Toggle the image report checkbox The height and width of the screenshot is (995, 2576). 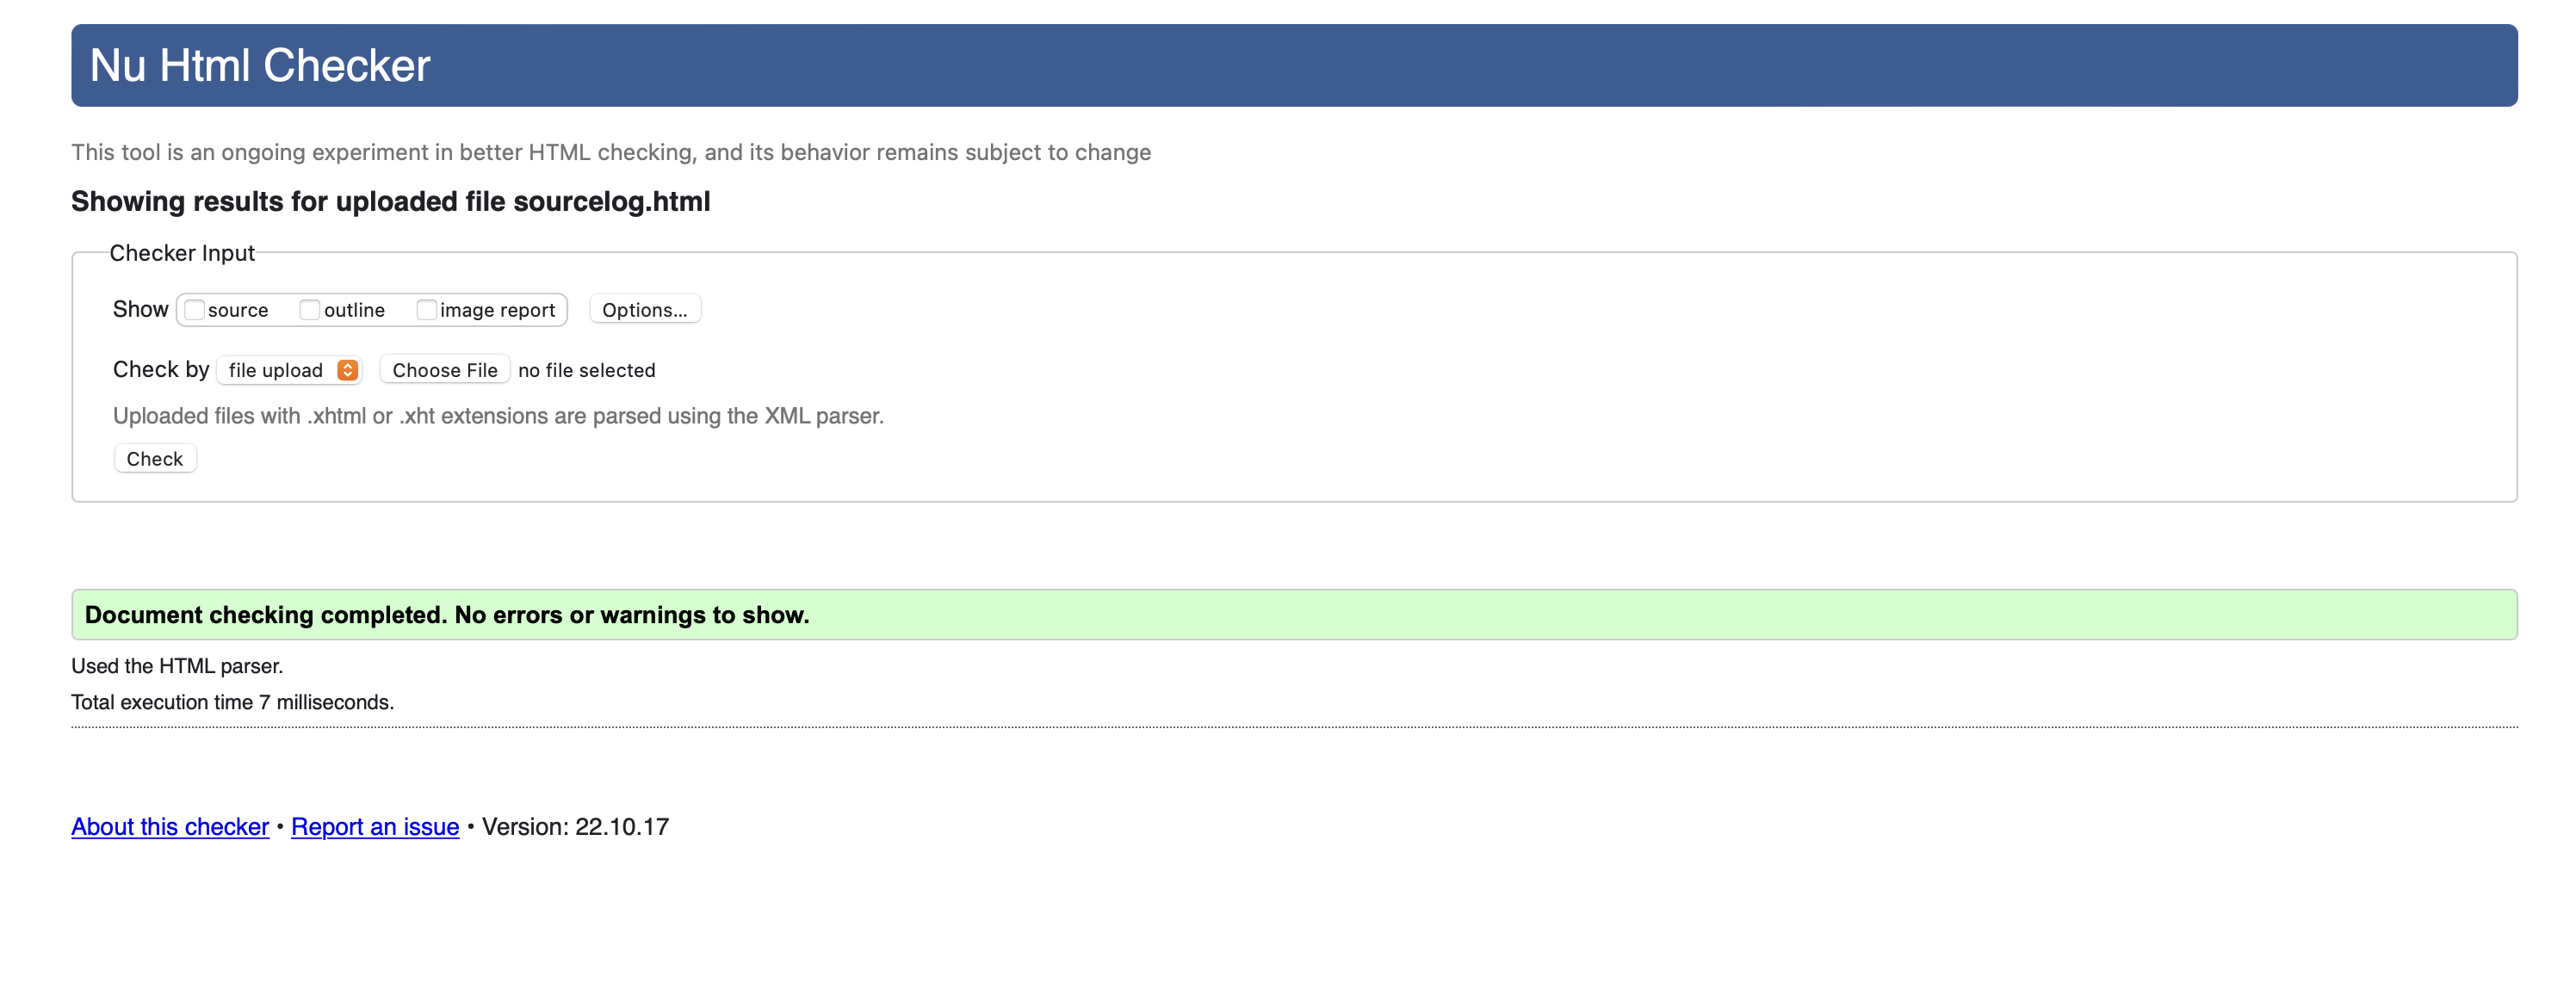pyautogui.click(x=427, y=310)
